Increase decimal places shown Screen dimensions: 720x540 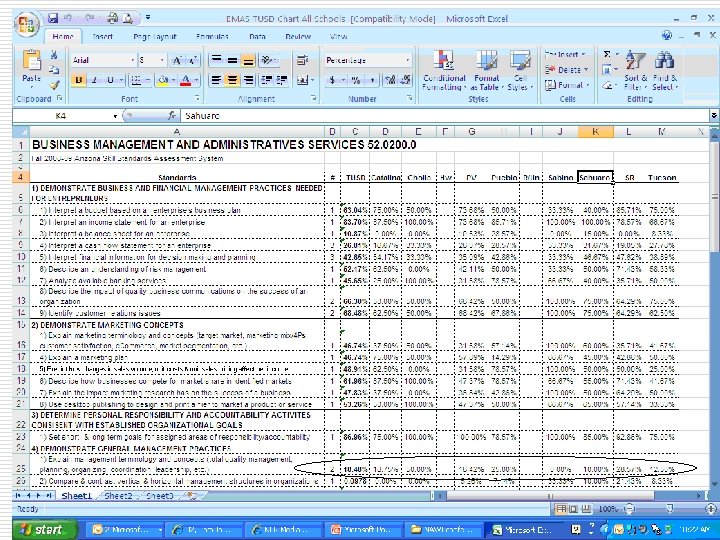(x=390, y=80)
